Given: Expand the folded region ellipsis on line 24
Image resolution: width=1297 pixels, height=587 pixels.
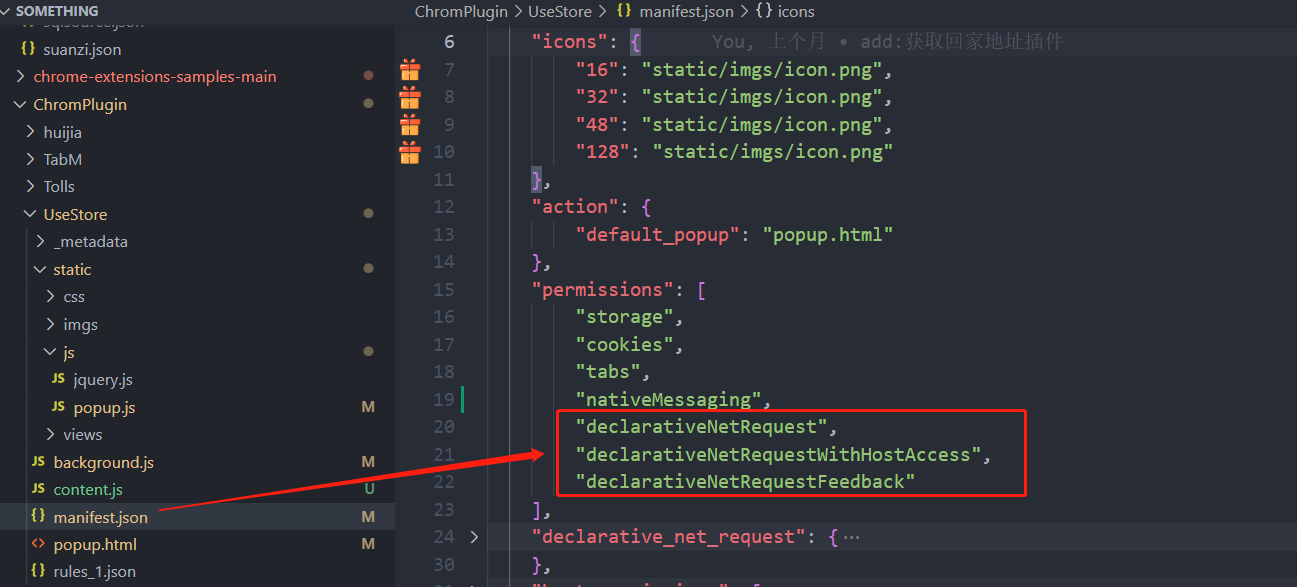Looking at the screenshot, I should pyautogui.click(x=853, y=536).
